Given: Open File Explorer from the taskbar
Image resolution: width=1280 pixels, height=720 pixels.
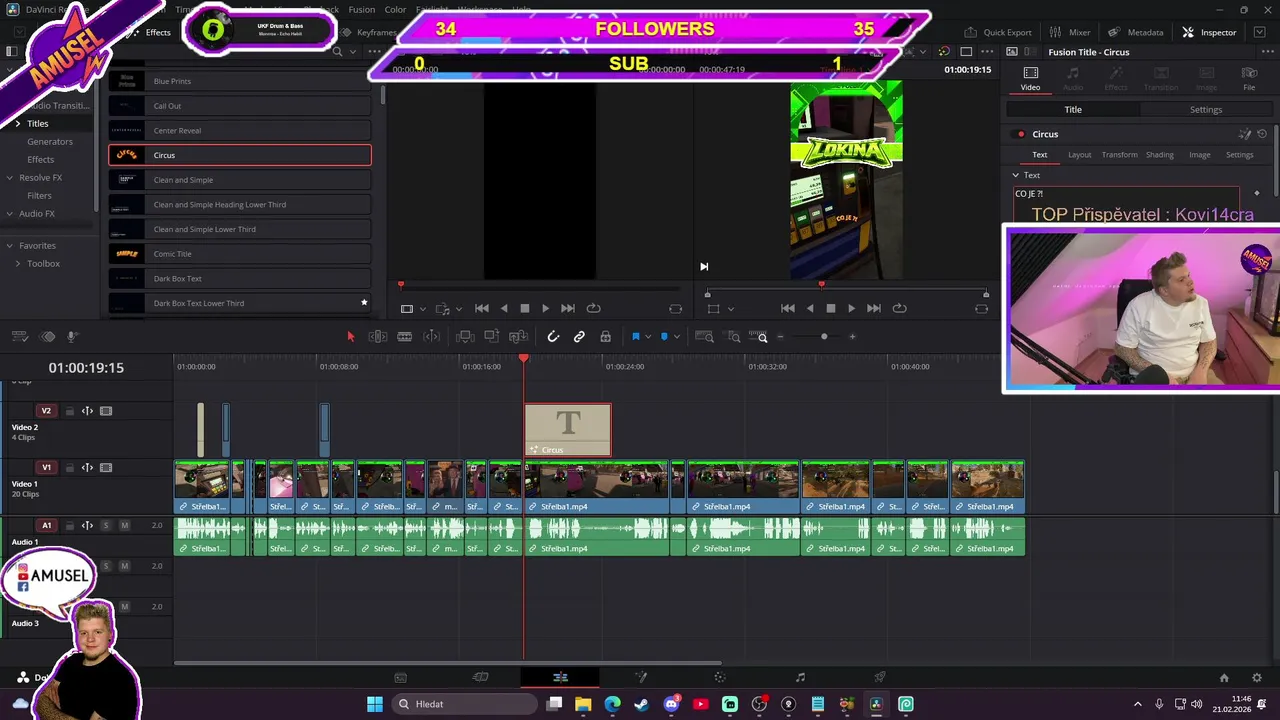Looking at the screenshot, I should [x=583, y=704].
